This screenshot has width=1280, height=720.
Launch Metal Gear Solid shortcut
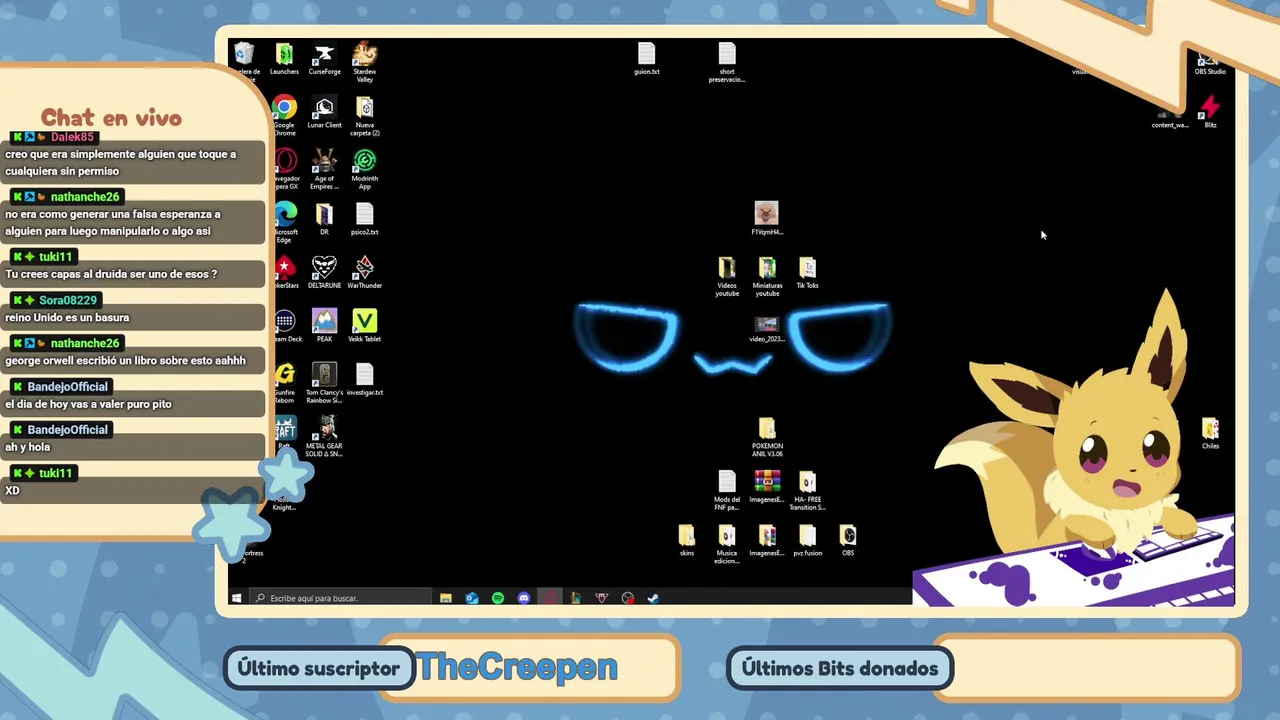click(x=324, y=436)
